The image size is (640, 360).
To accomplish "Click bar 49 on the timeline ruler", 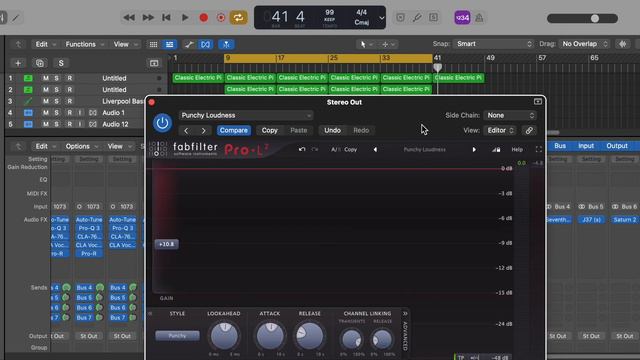I will (490, 58).
